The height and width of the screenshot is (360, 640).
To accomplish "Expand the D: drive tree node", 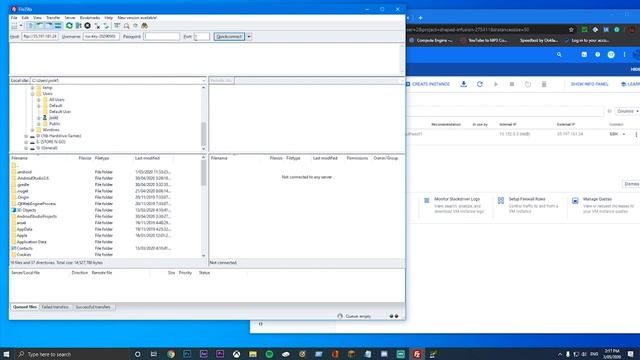I will tap(26, 136).
